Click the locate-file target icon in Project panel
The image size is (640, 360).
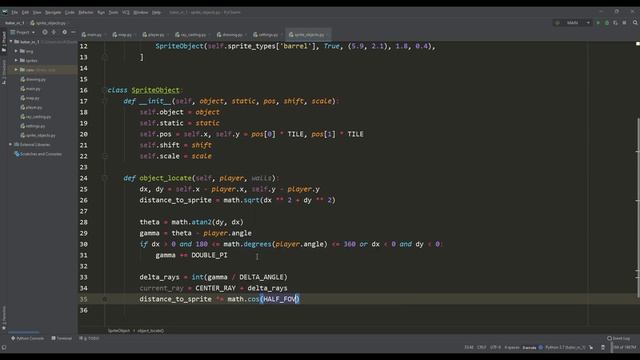(45, 32)
